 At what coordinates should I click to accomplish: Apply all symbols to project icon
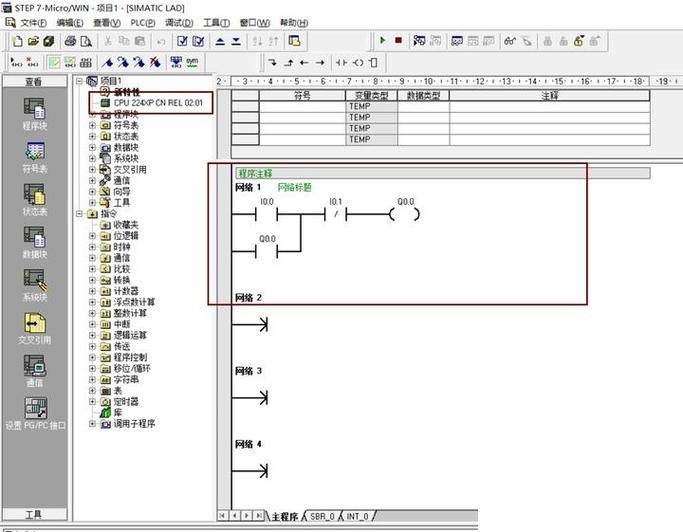click(176, 63)
